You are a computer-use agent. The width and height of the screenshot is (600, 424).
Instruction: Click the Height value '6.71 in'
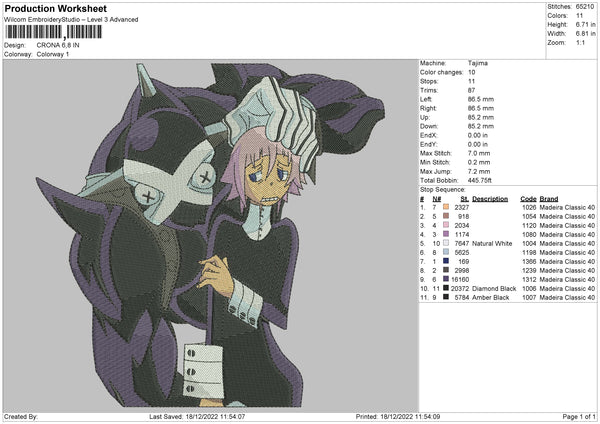click(585, 24)
